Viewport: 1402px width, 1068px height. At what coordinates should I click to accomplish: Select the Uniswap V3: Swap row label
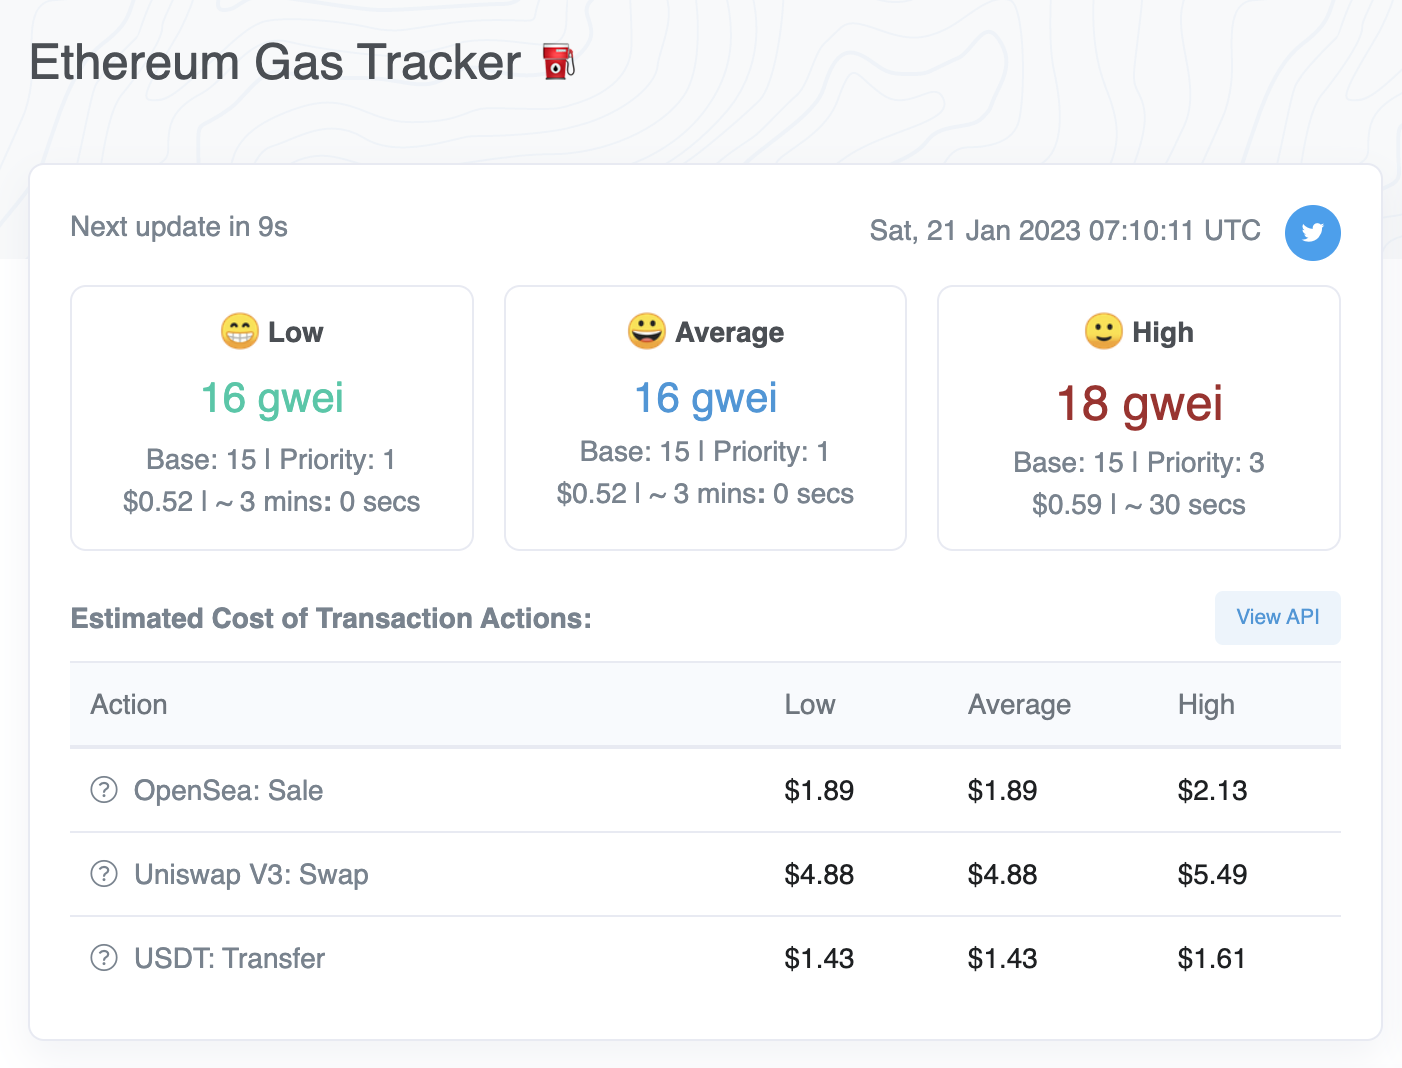251,875
